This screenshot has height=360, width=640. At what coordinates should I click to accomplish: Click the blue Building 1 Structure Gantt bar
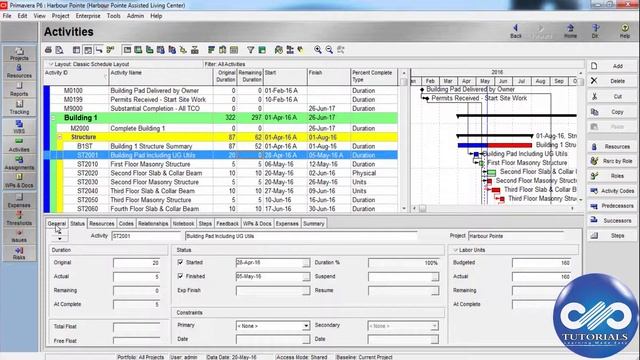(x=473, y=145)
